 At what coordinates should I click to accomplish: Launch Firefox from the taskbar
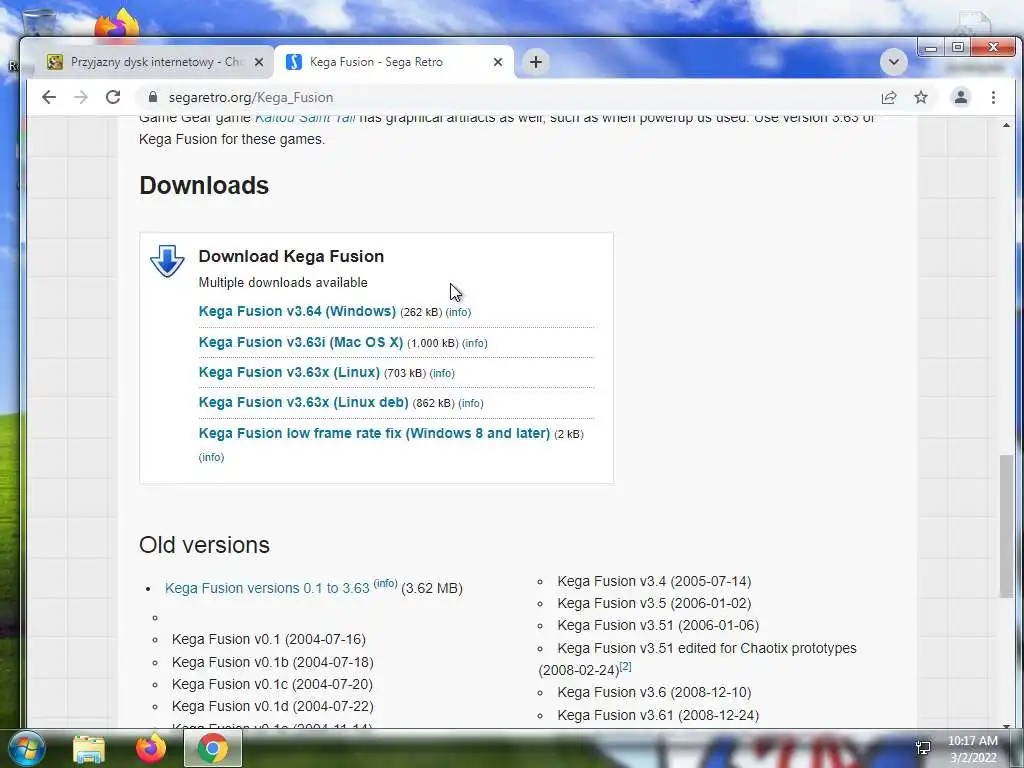click(x=151, y=748)
